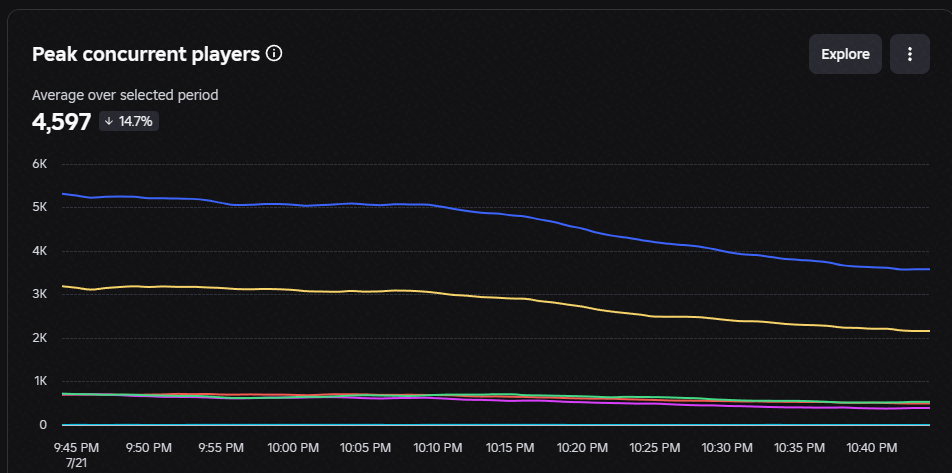Click the 10:30 PM time label
This screenshot has height=473, width=952.
coord(726,447)
